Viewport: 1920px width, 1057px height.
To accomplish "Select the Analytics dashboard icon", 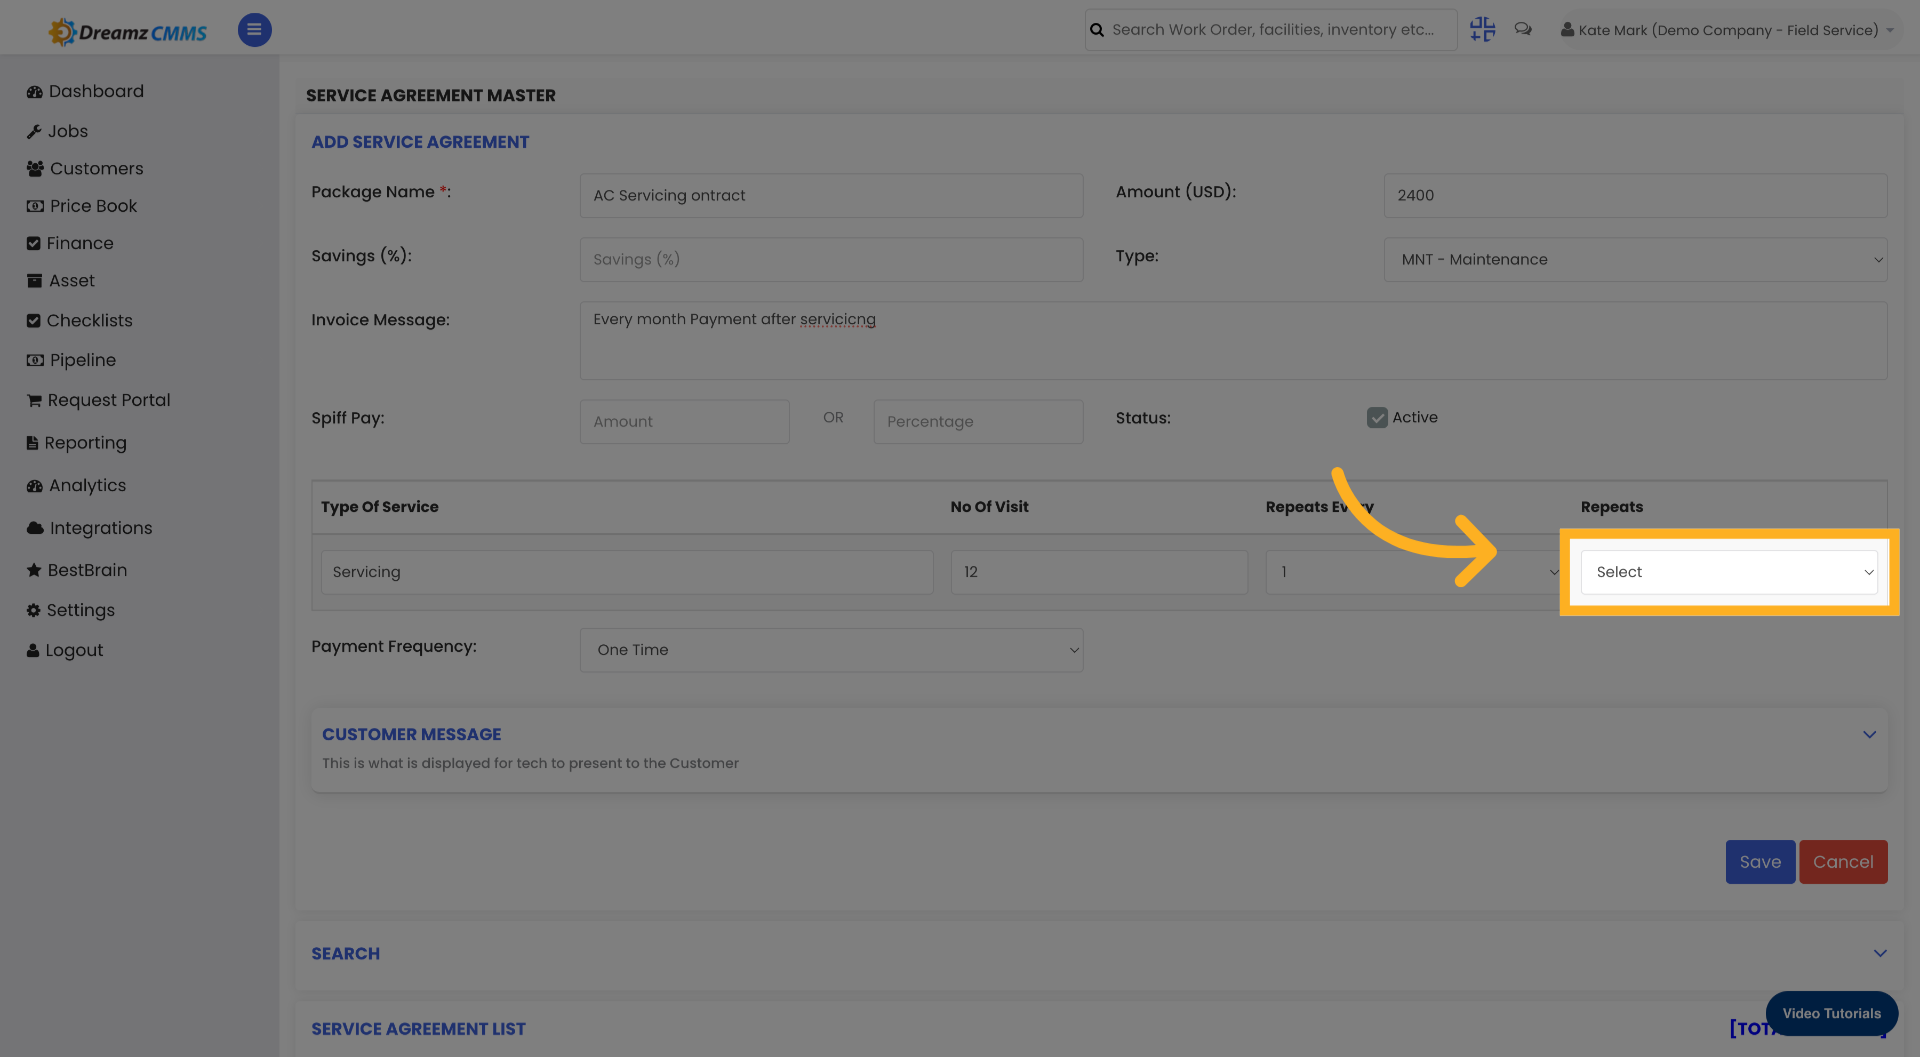I will pyautogui.click(x=35, y=485).
